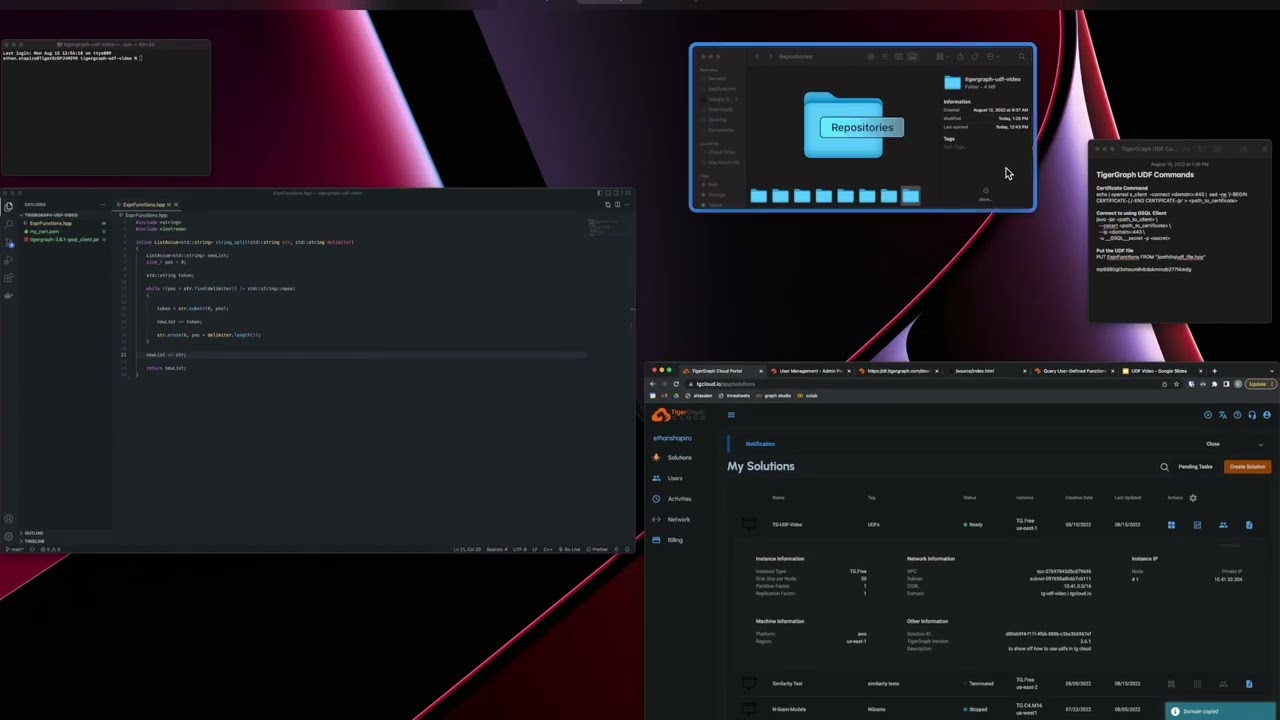Select the ExprFunctions.hpp editor tab

[x=147, y=204]
